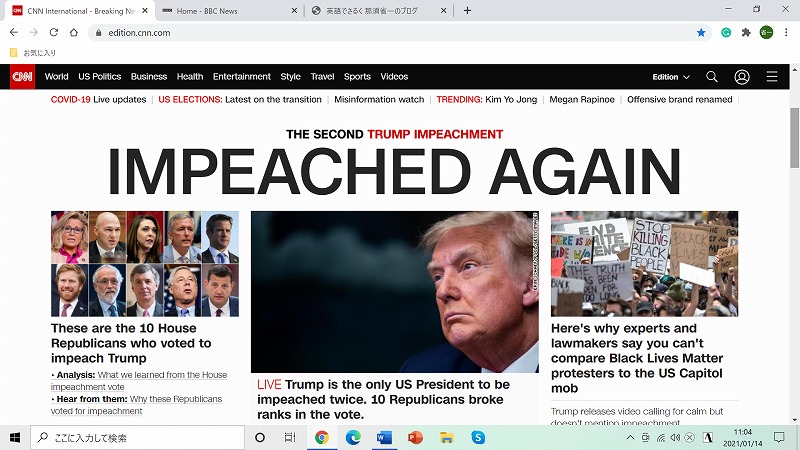
Task: Open the Chrome extensions puzzle icon
Action: [746, 33]
